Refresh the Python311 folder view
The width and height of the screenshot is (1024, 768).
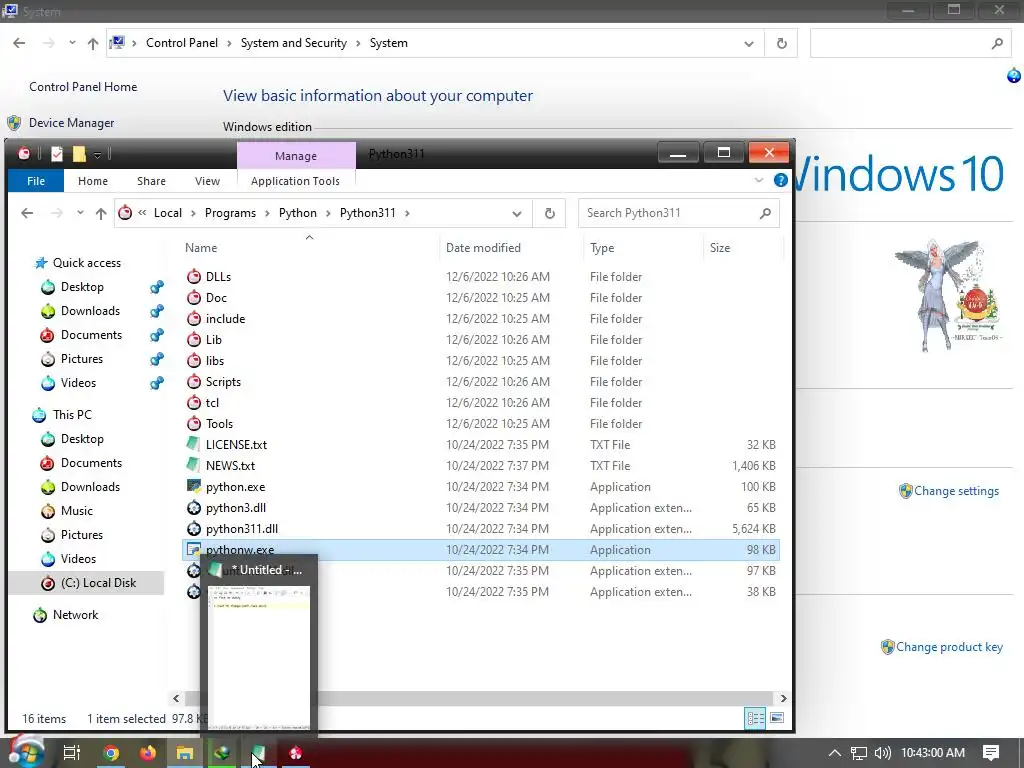(x=550, y=213)
